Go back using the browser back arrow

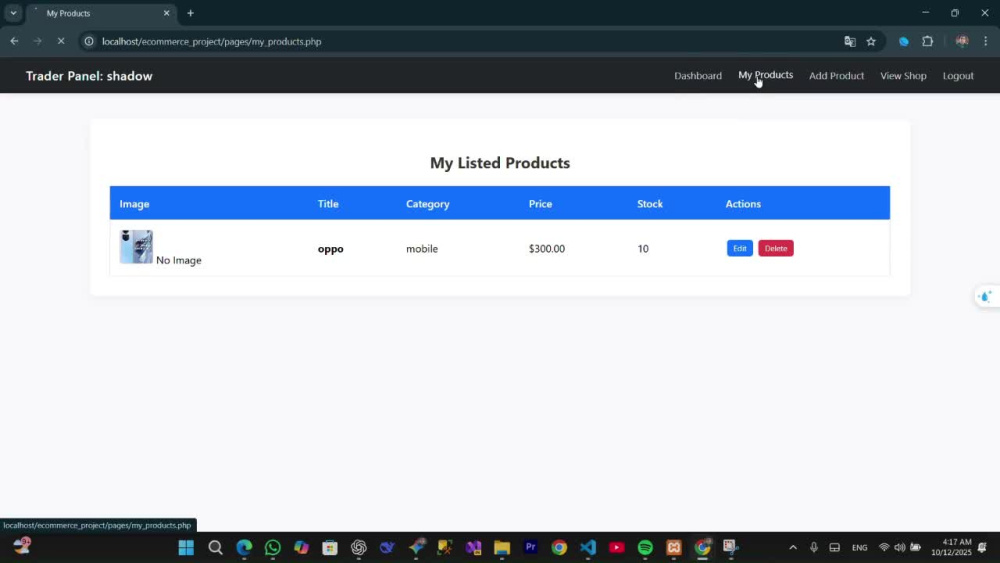point(14,41)
